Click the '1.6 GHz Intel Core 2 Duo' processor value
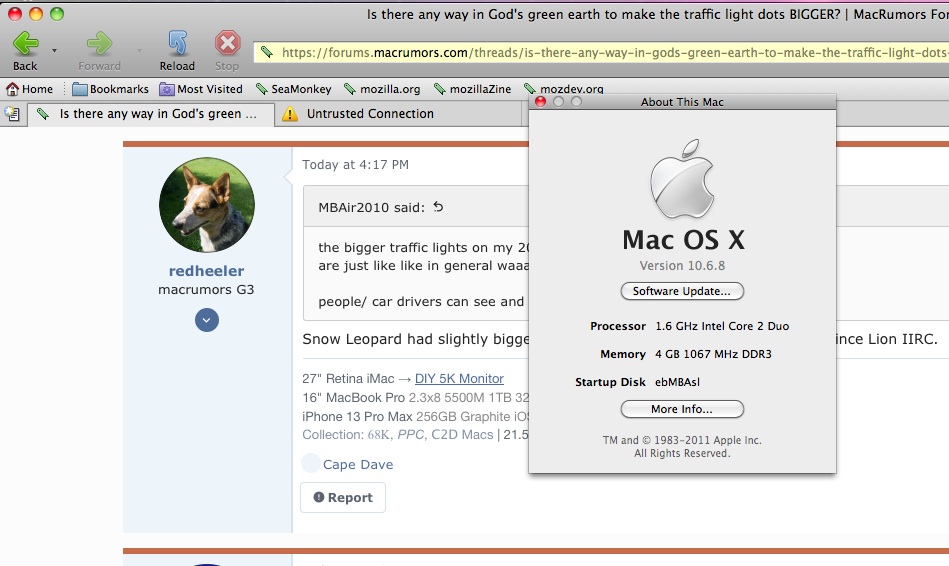949x566 pixels. point(722,326)
